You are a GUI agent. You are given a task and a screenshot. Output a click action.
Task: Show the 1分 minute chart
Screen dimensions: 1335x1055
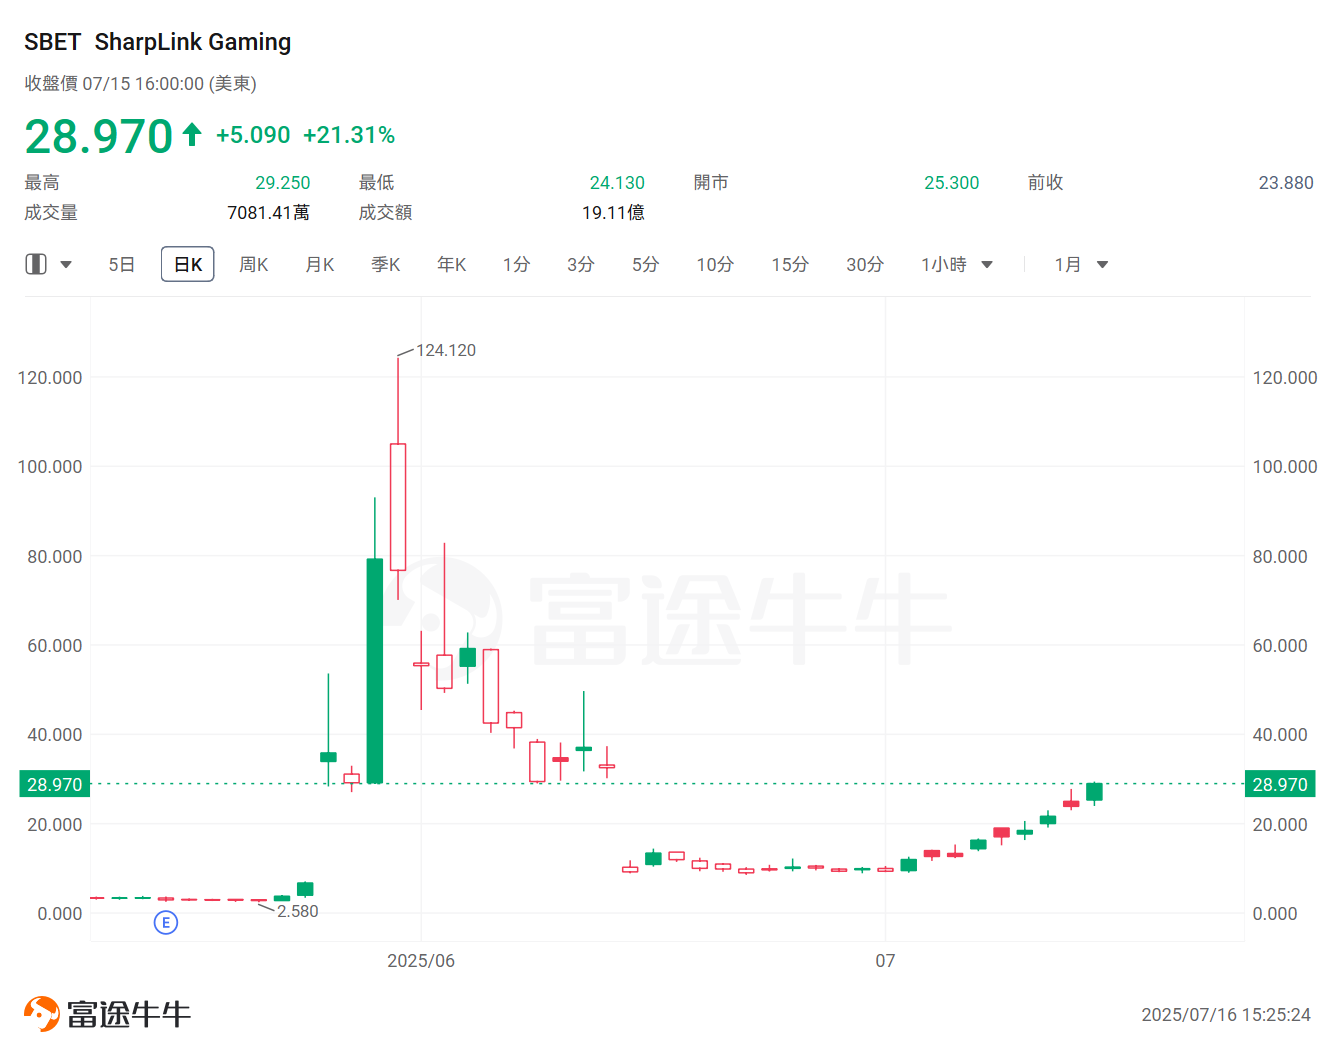point(516,265)
